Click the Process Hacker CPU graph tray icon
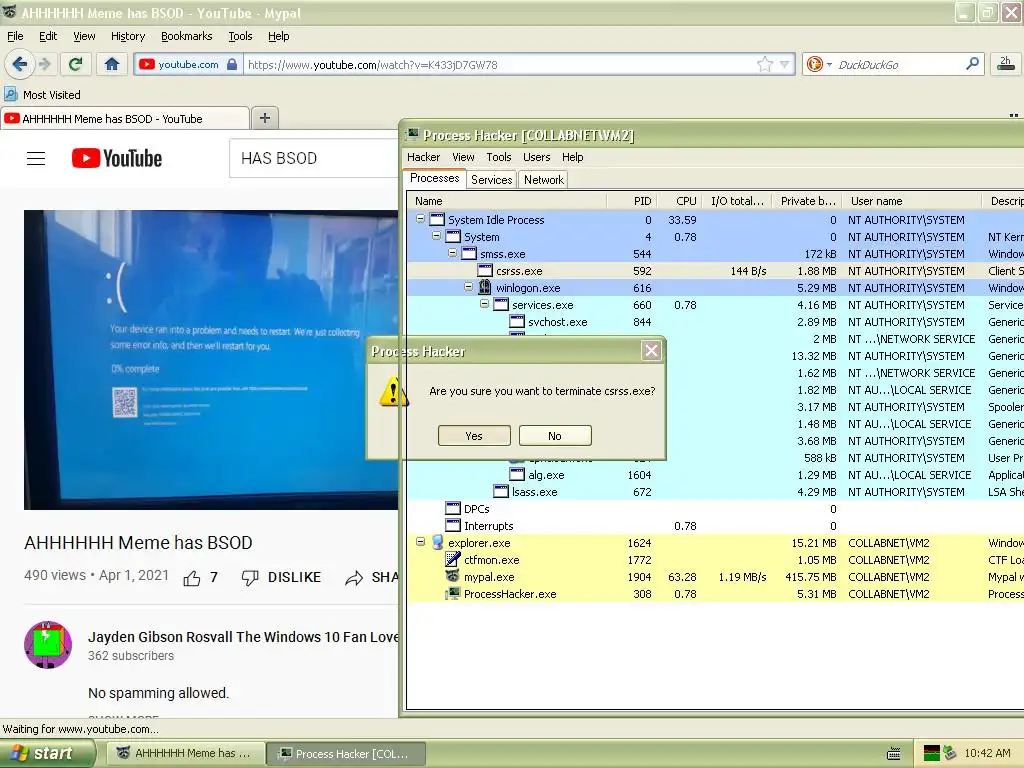 click(932, 754)
